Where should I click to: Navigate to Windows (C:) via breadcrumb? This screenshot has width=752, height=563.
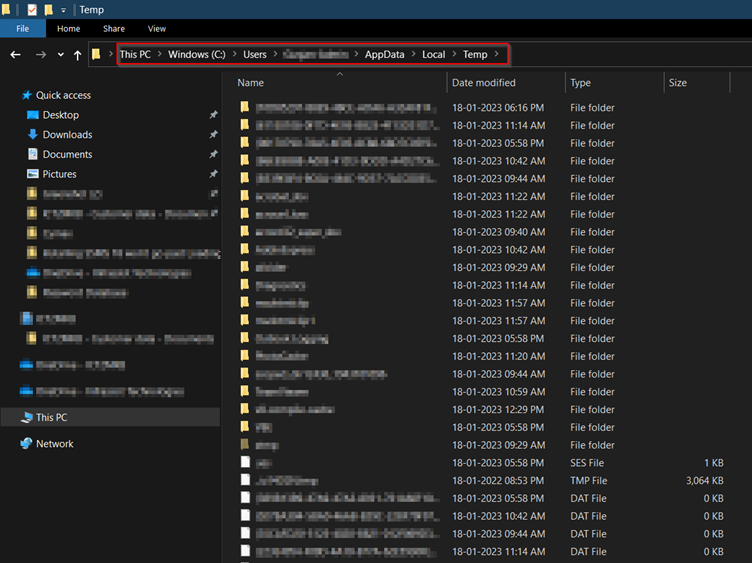tap(195, 54)
